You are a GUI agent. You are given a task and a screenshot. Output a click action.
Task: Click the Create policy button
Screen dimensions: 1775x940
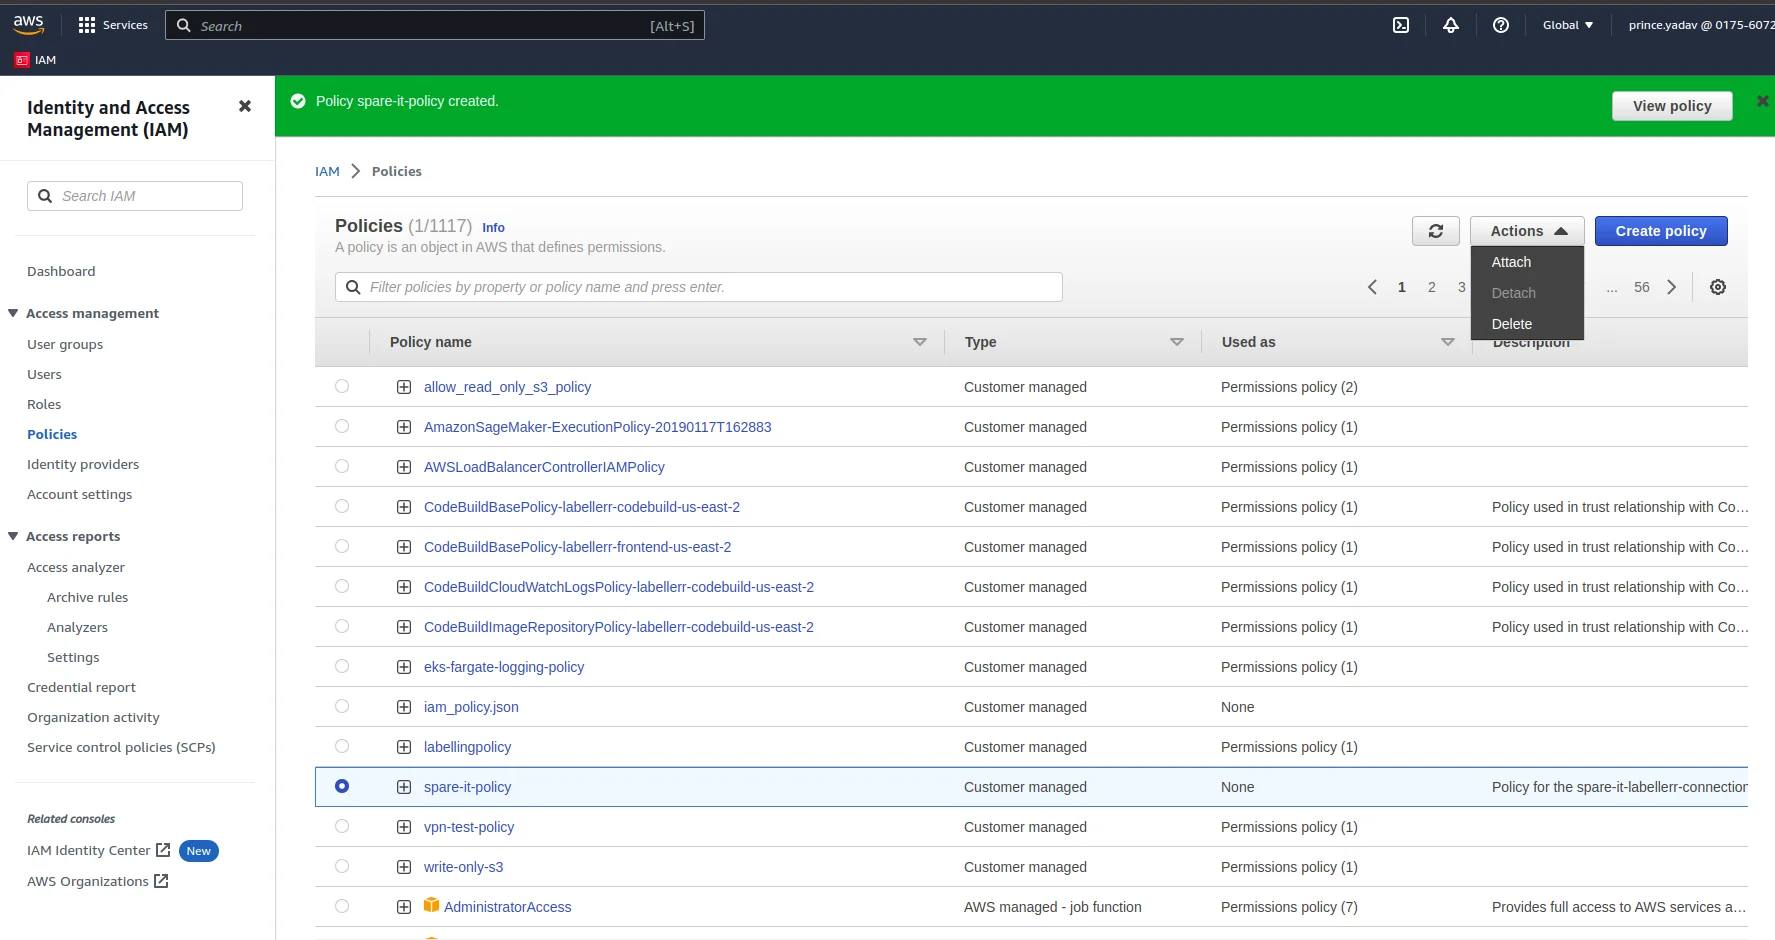1661,231
